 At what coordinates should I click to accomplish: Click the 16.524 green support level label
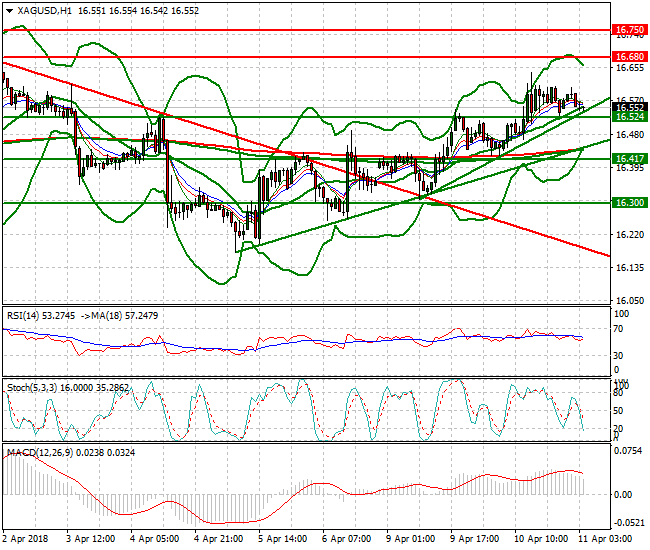point(630,116)
